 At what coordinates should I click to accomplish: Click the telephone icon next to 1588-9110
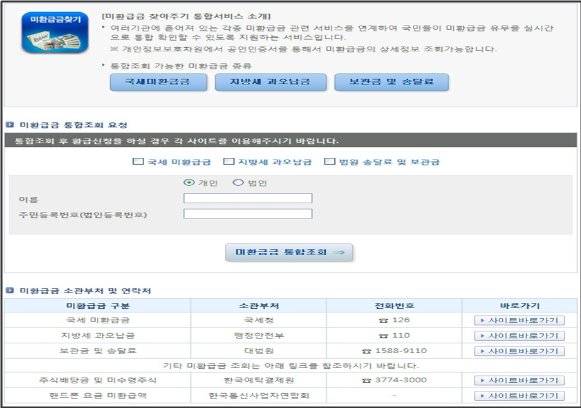(366, 351)
